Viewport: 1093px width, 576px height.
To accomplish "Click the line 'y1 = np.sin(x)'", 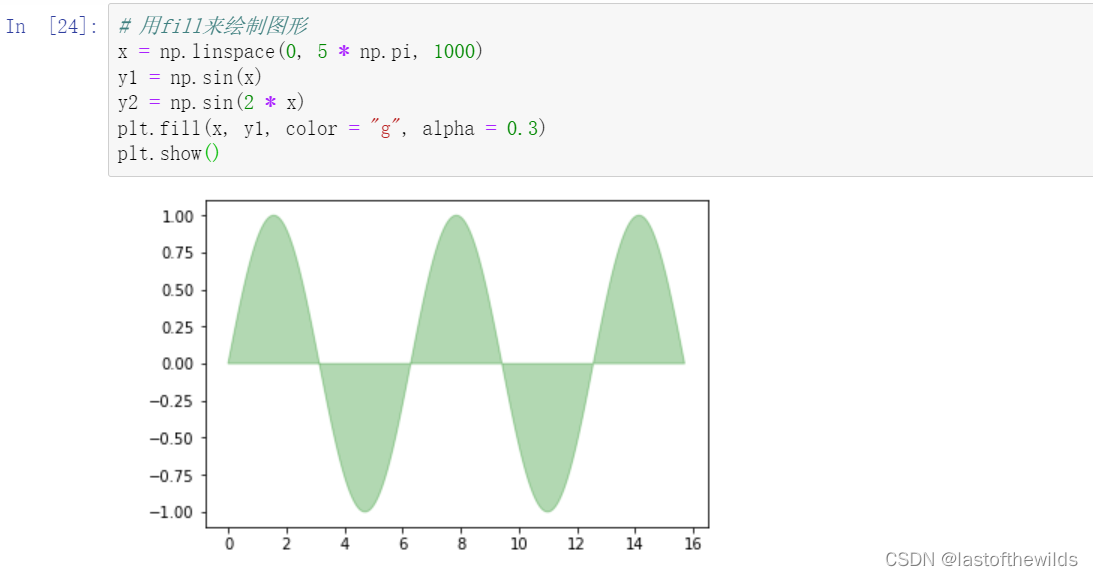I will [190, 77].
